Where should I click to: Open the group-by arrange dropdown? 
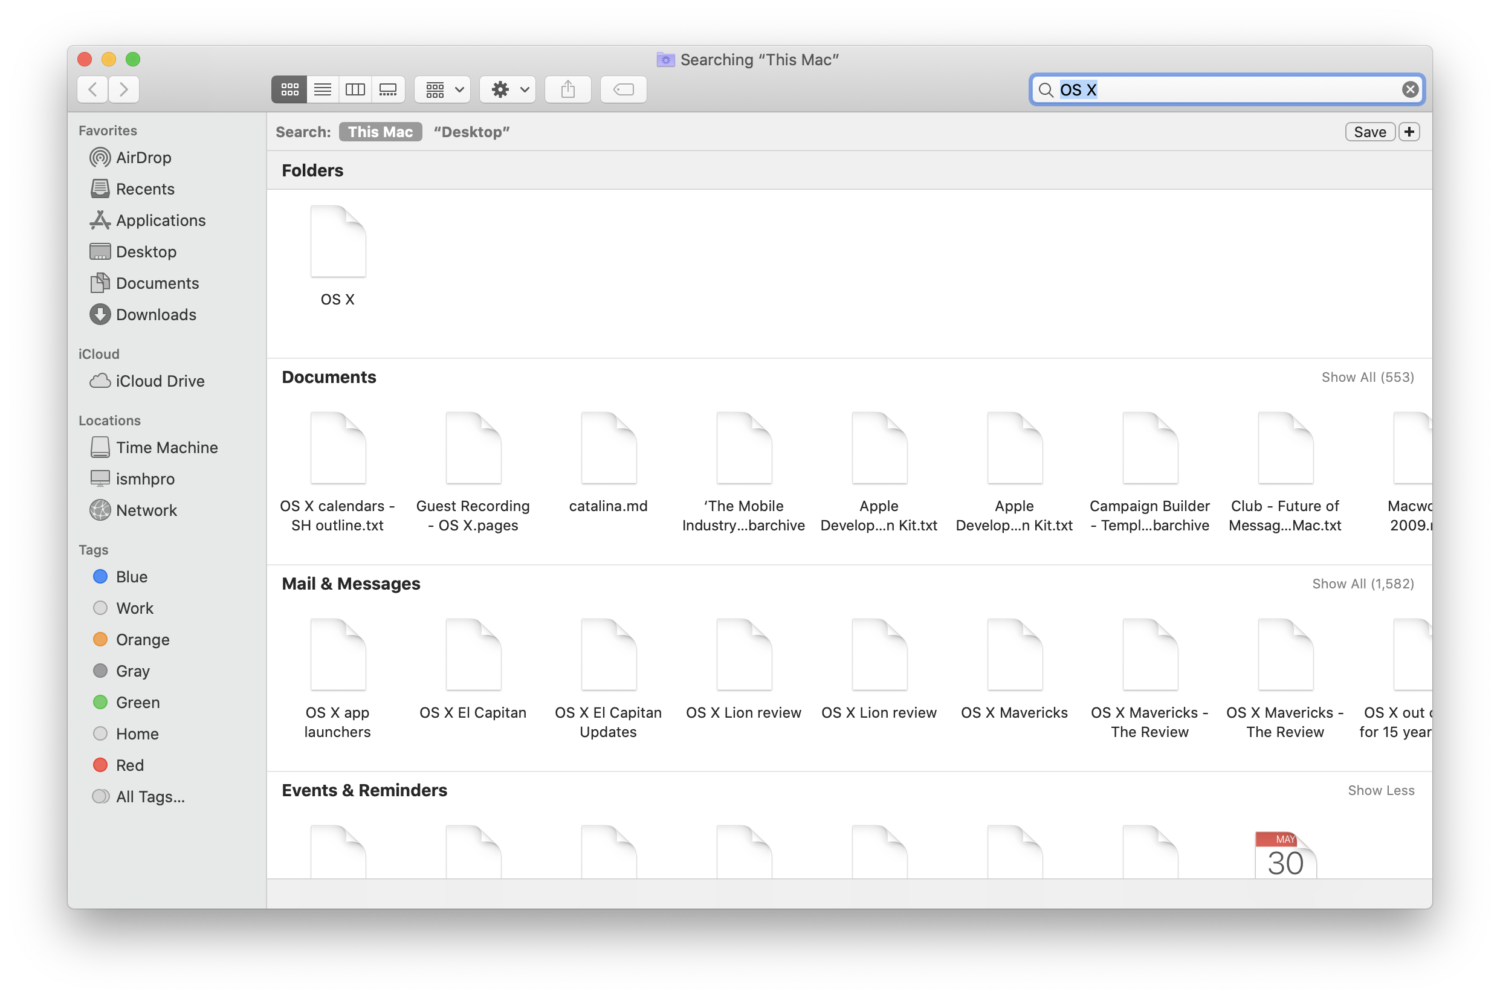point(444,90)
